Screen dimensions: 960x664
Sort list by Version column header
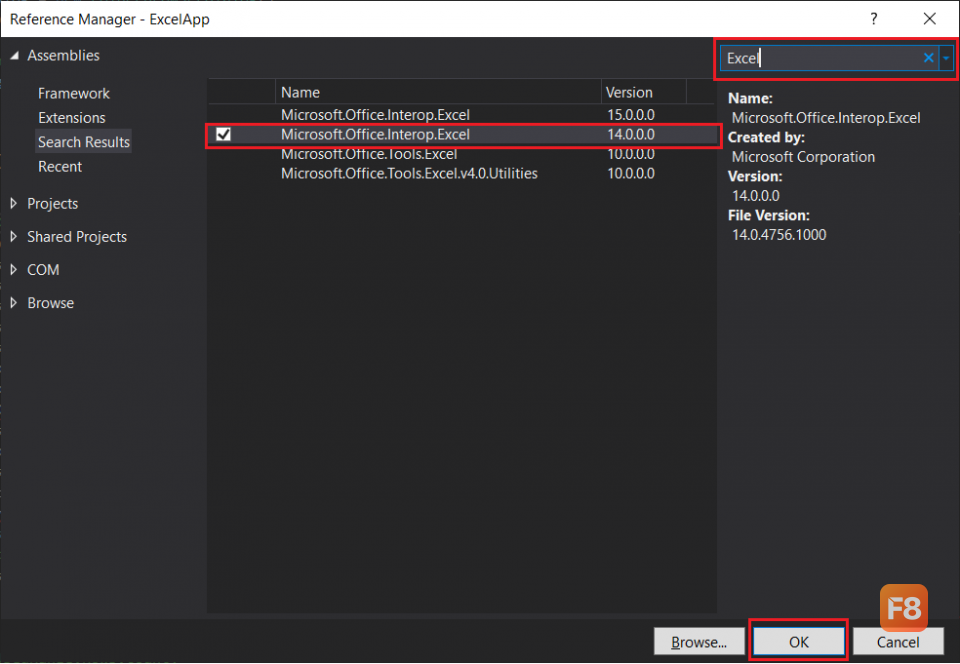[643, 92]
